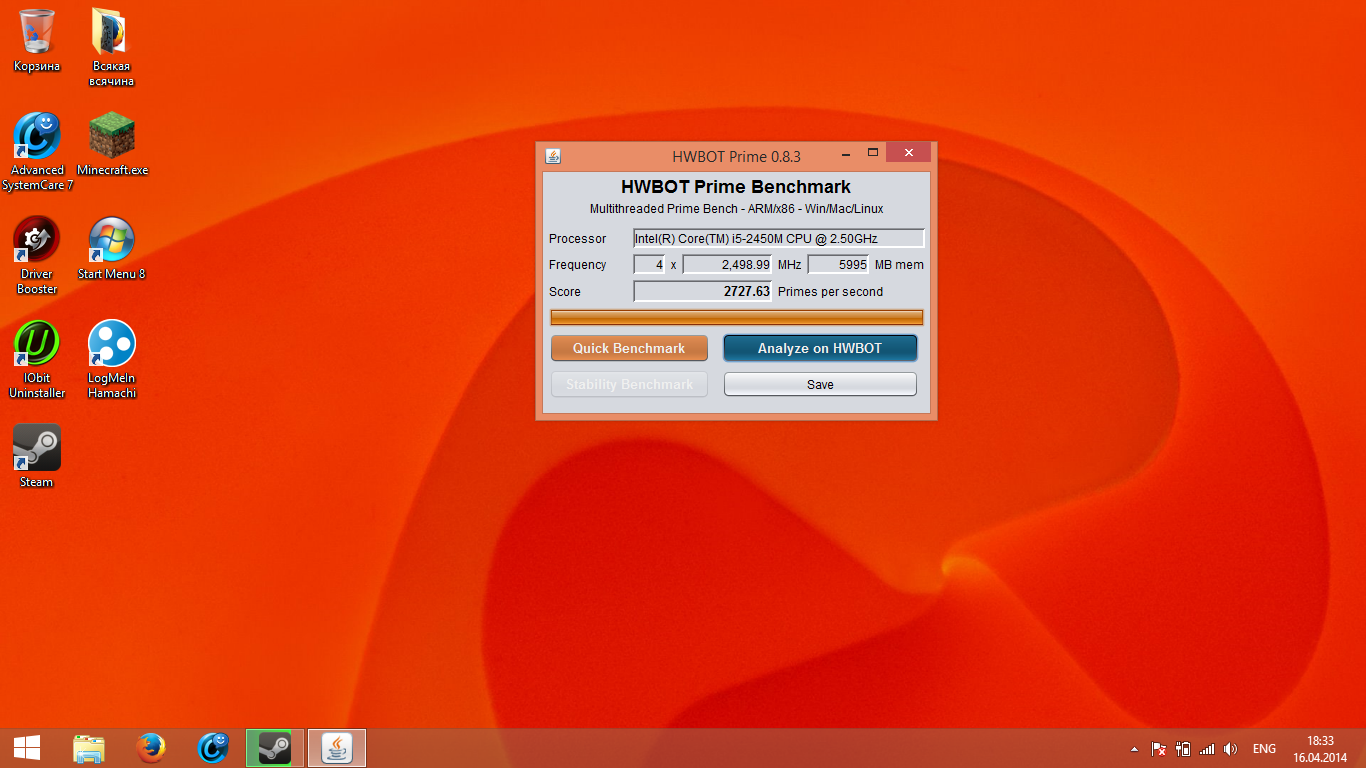The image size is (1366, 768).
Task: Open LogMeIn Hamachi desktop icon
Action: (x=111, y=359)
